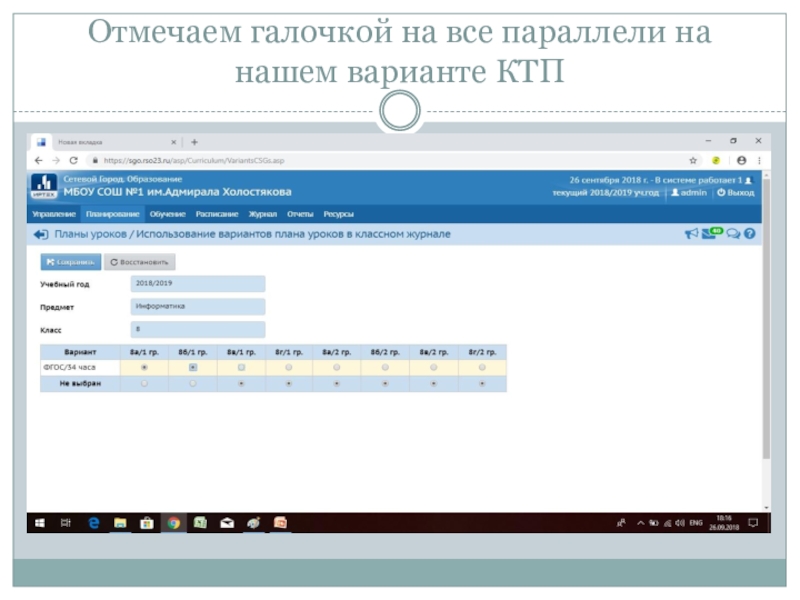Open the Планирование menu

point(112,214)
